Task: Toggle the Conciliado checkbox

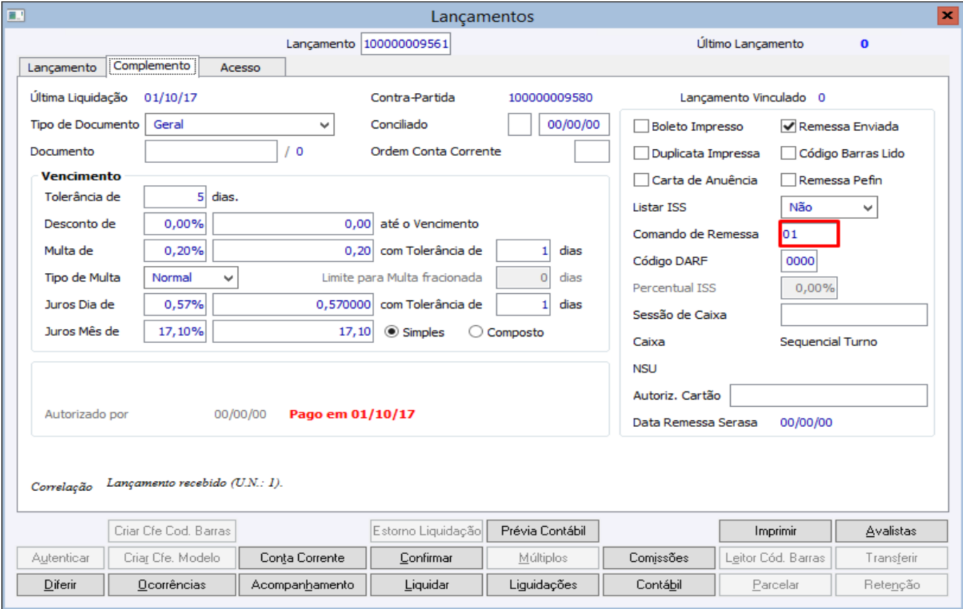Action: tap(520, 125)
